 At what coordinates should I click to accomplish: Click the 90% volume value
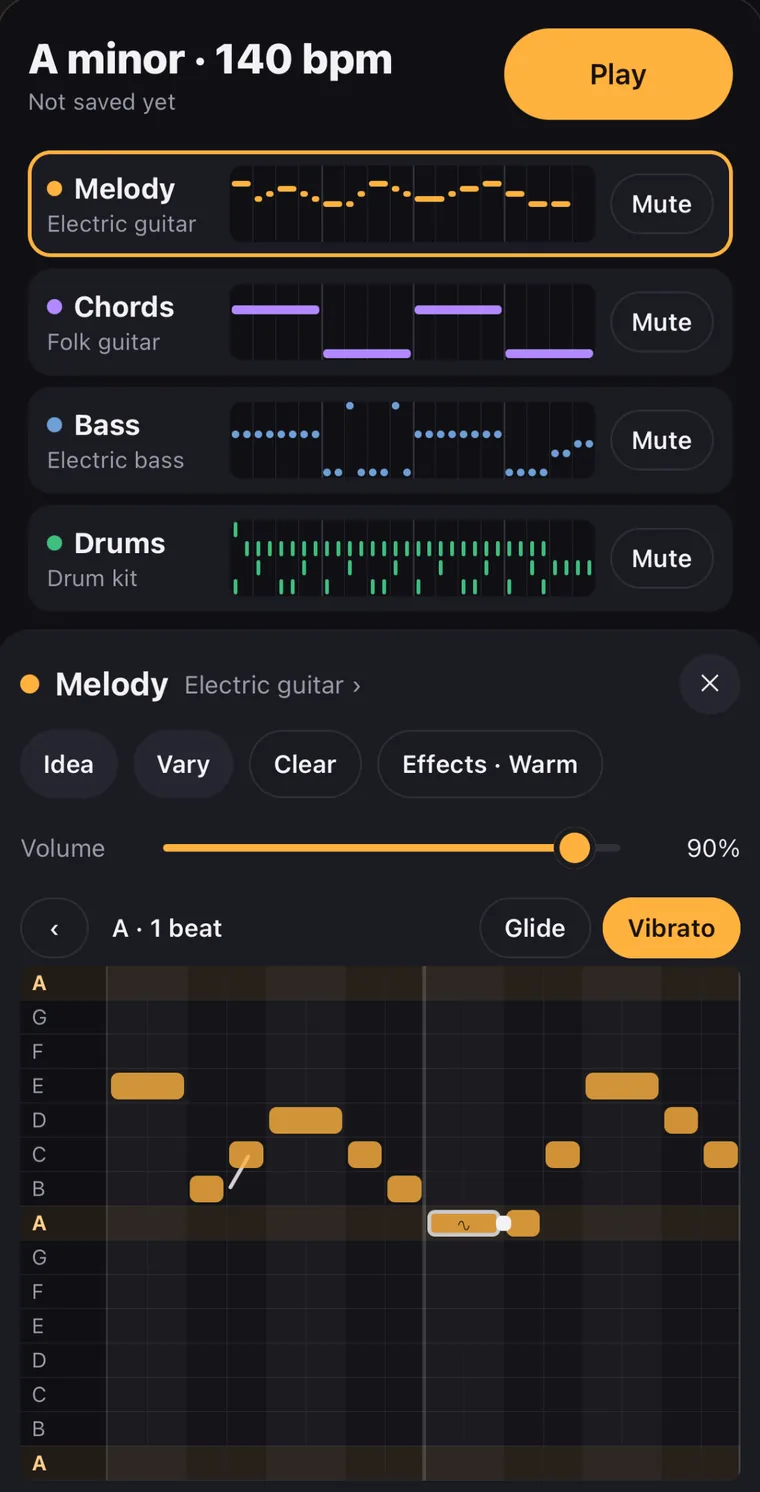(713, 848)
